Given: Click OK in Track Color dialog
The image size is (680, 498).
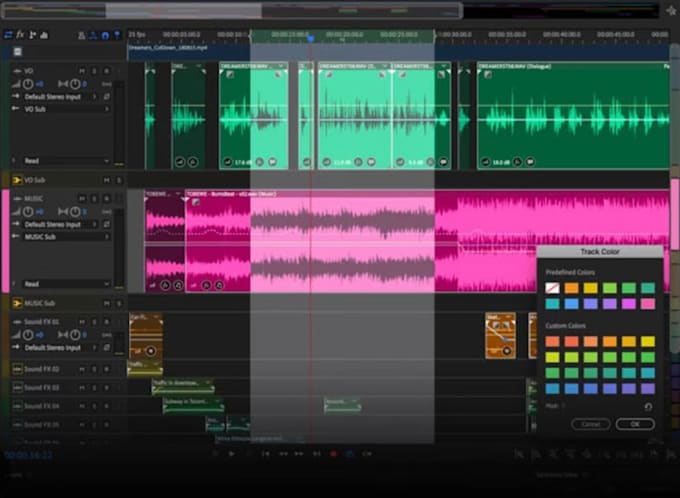Looking at the screenshot, I should pos(635,424).
